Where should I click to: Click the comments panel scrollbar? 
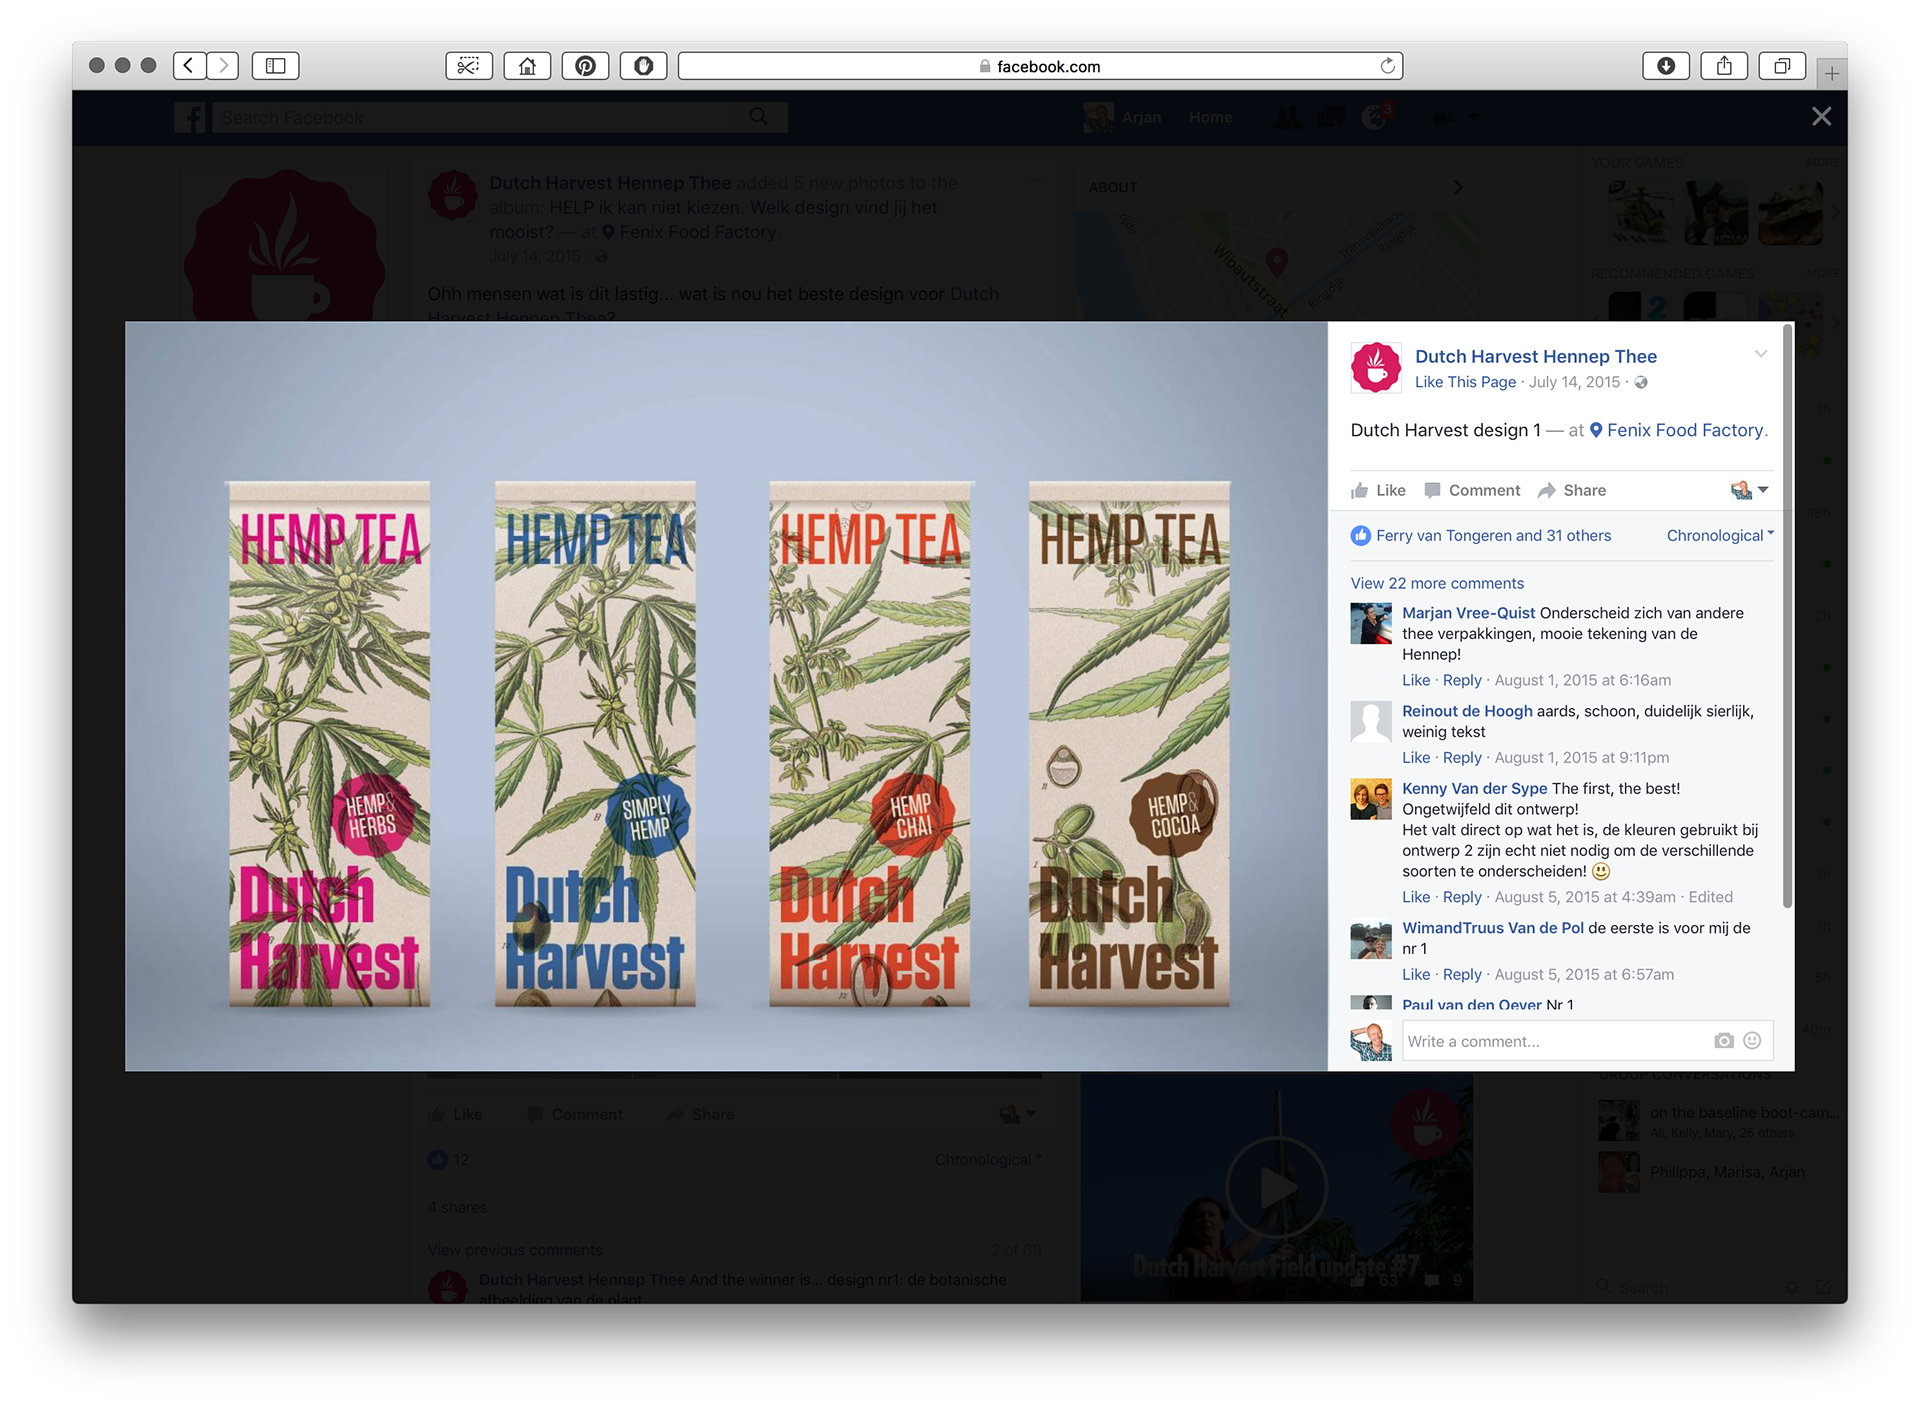tap(1787, 617)
